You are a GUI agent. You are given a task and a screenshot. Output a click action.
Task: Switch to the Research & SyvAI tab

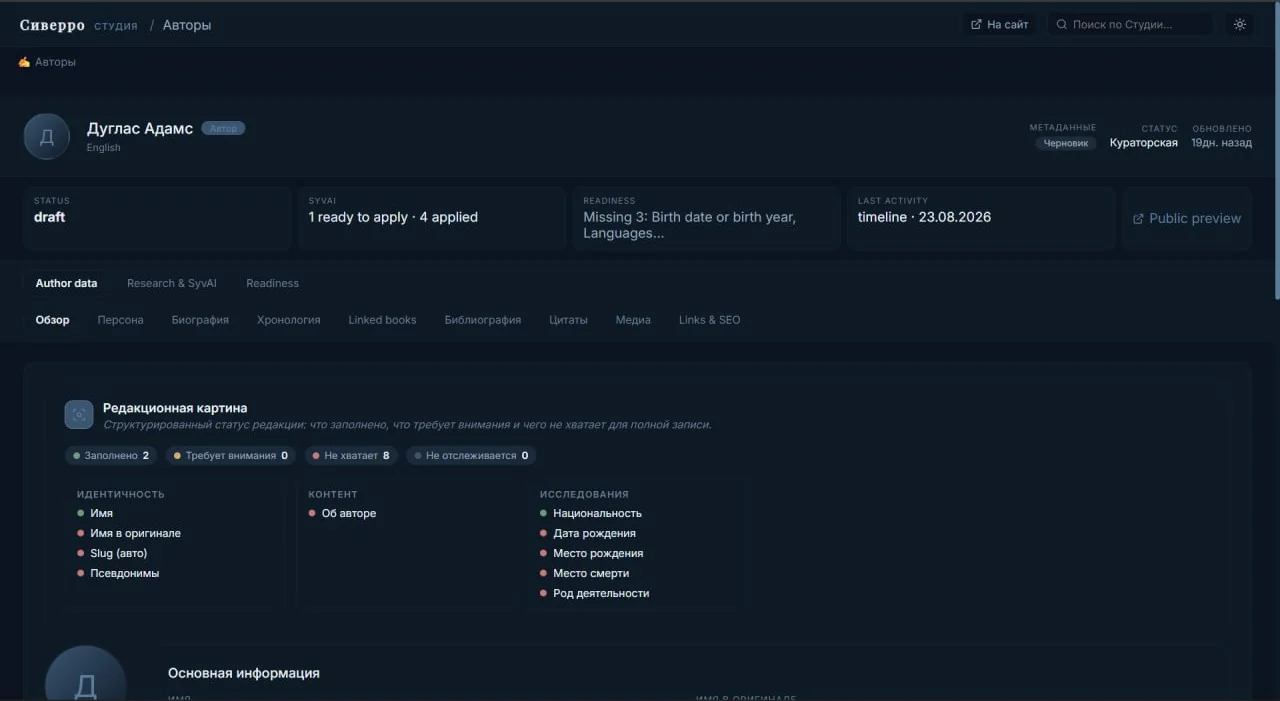[172, 283]
